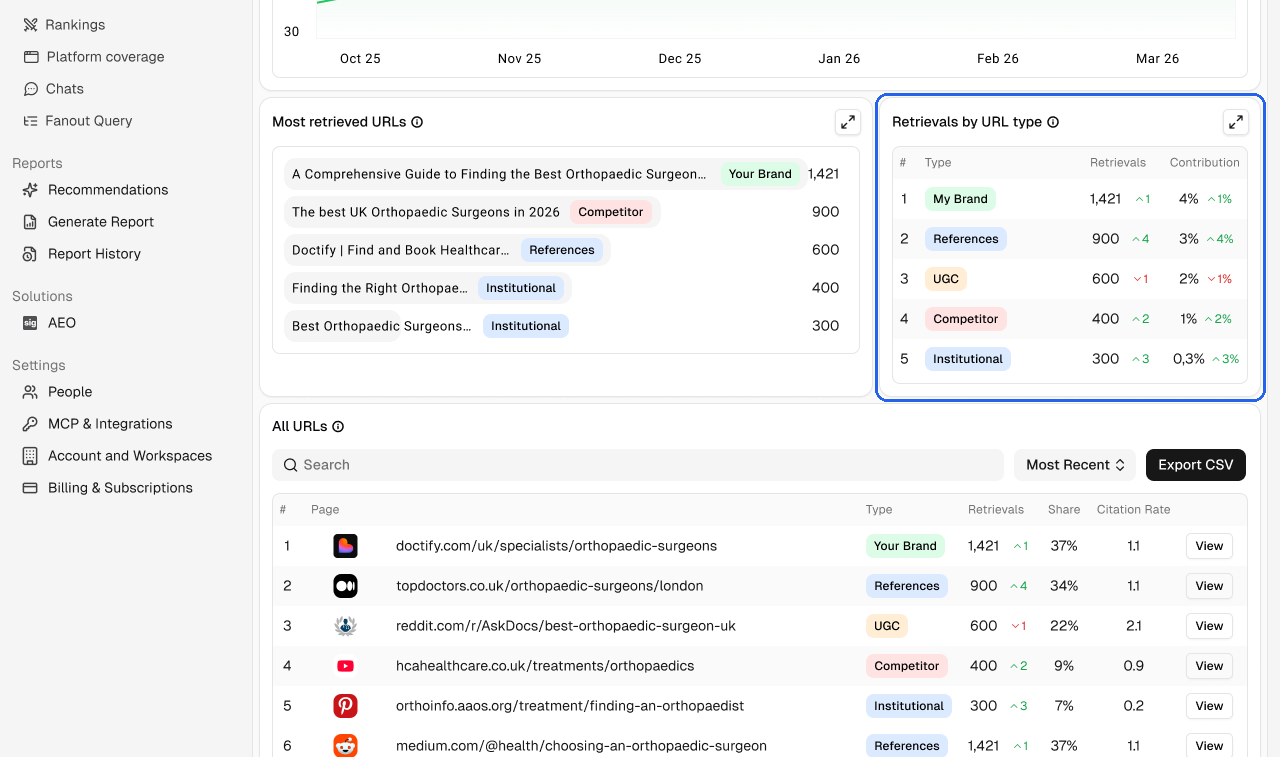
Task: Open Platform coverage page
Action: pos(94,57)
